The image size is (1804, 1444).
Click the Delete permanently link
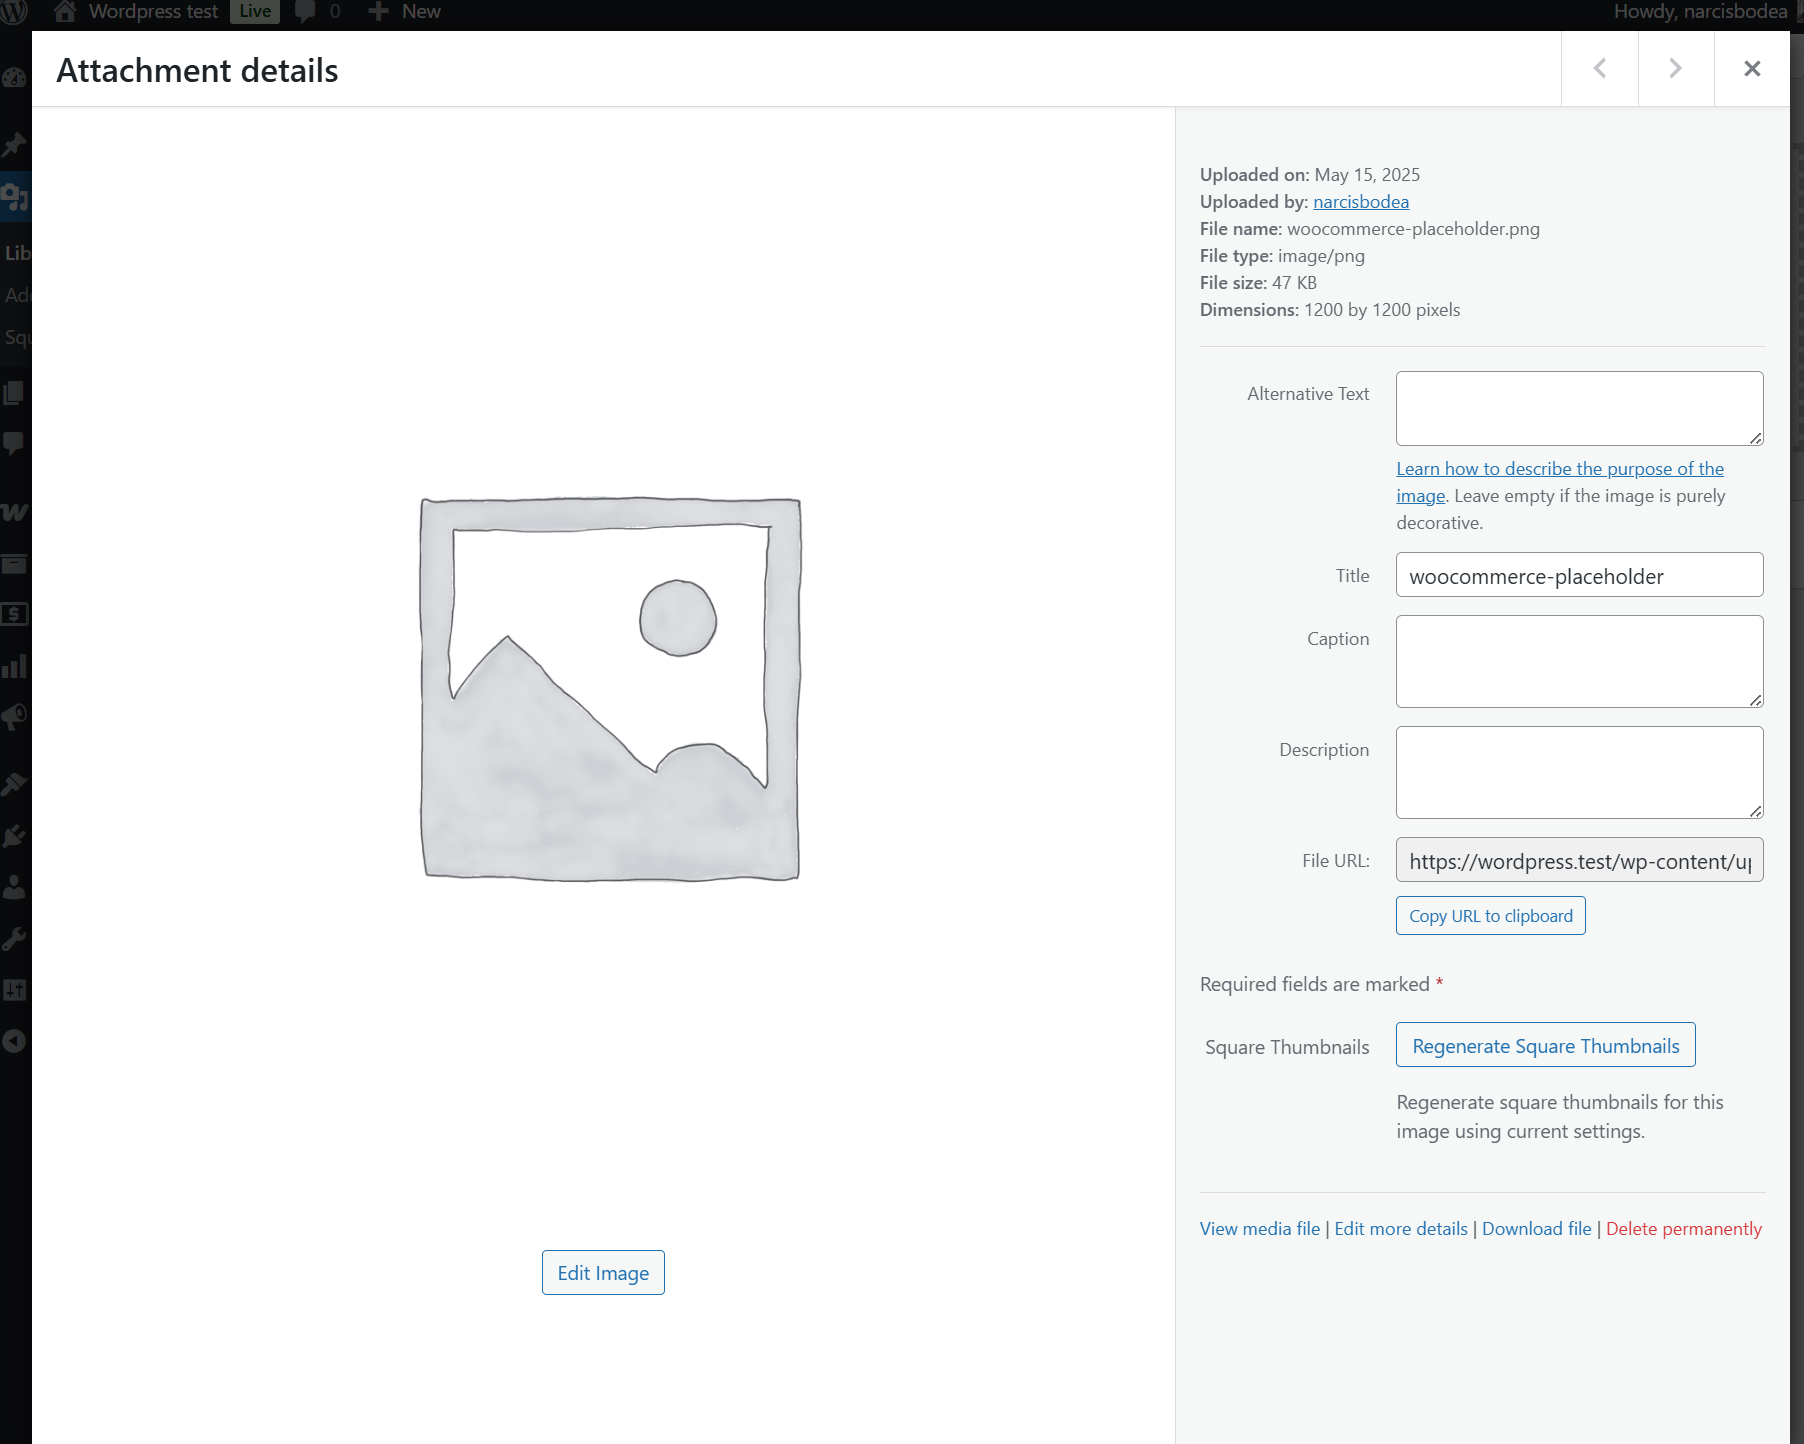click(1684, 1229)
